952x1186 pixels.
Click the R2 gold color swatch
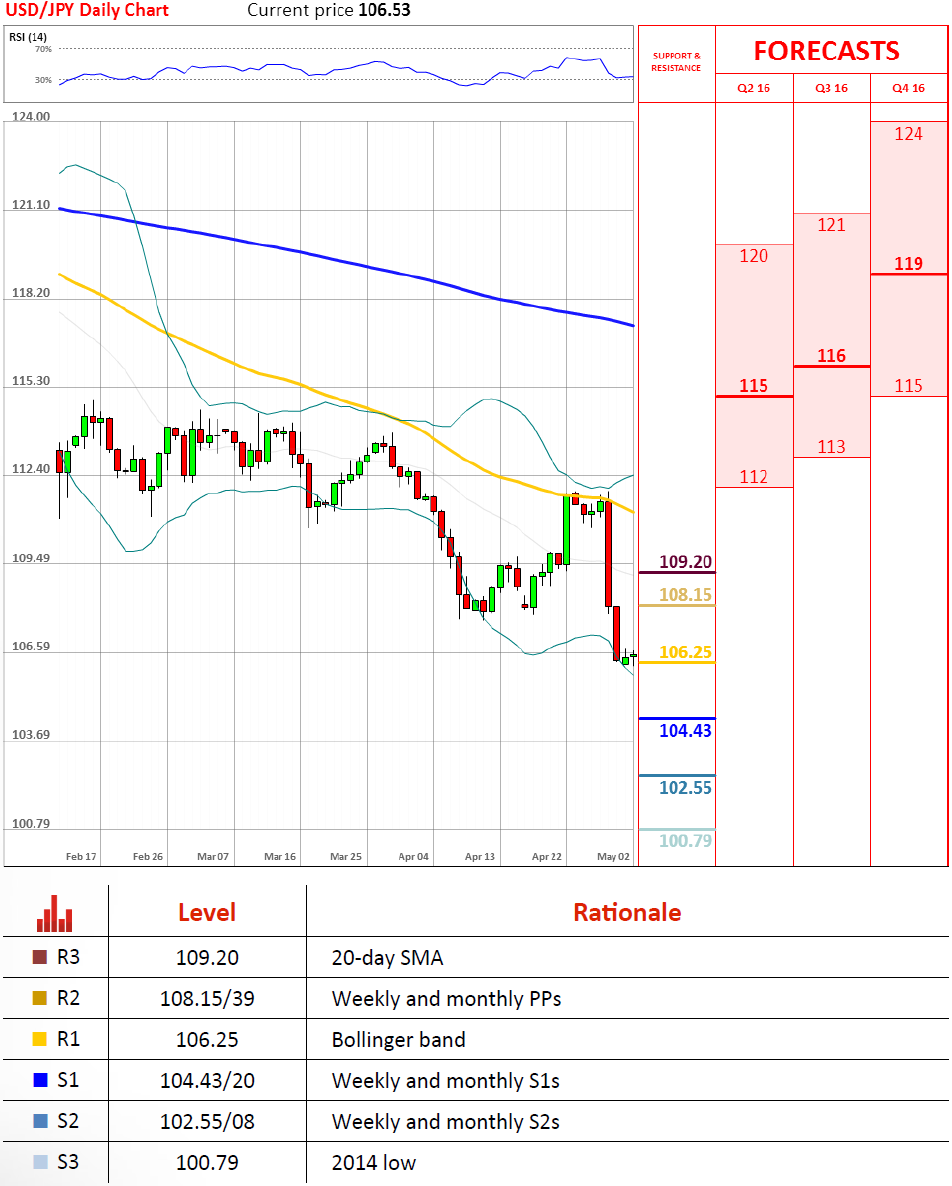pyautogui.click(x=40, y=998)
